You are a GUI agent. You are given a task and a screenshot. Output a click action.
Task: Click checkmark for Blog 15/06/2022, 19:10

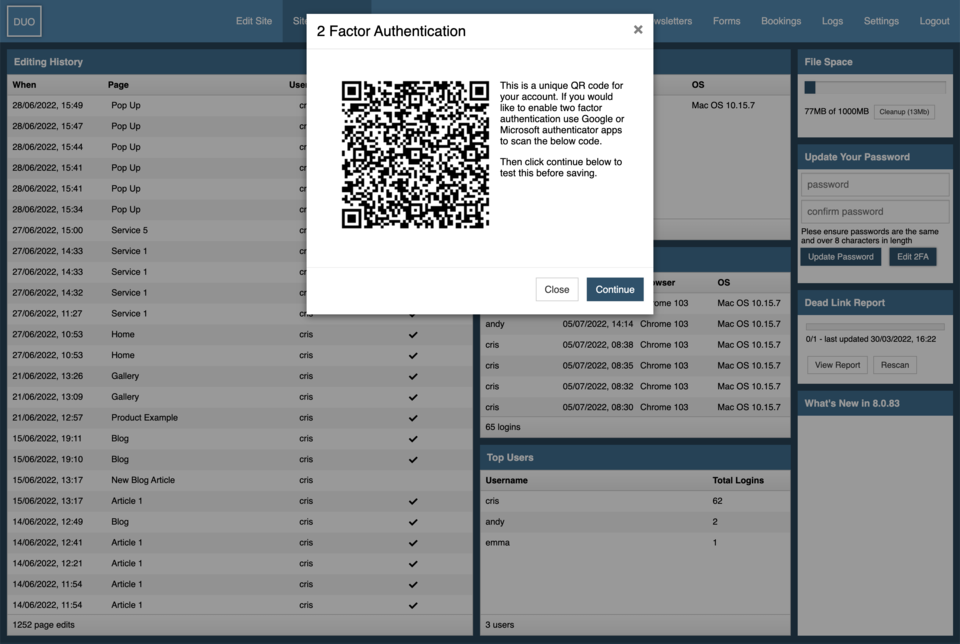click(x=413, y=460)
